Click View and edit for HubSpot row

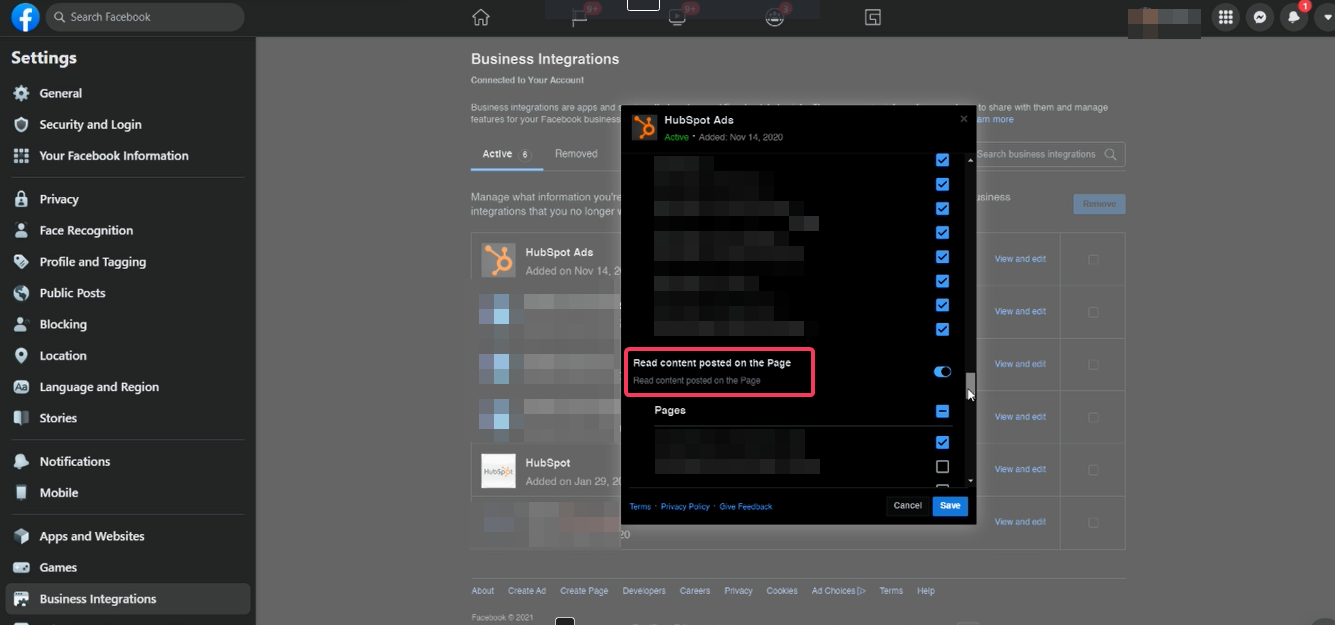coord(1020,469)
